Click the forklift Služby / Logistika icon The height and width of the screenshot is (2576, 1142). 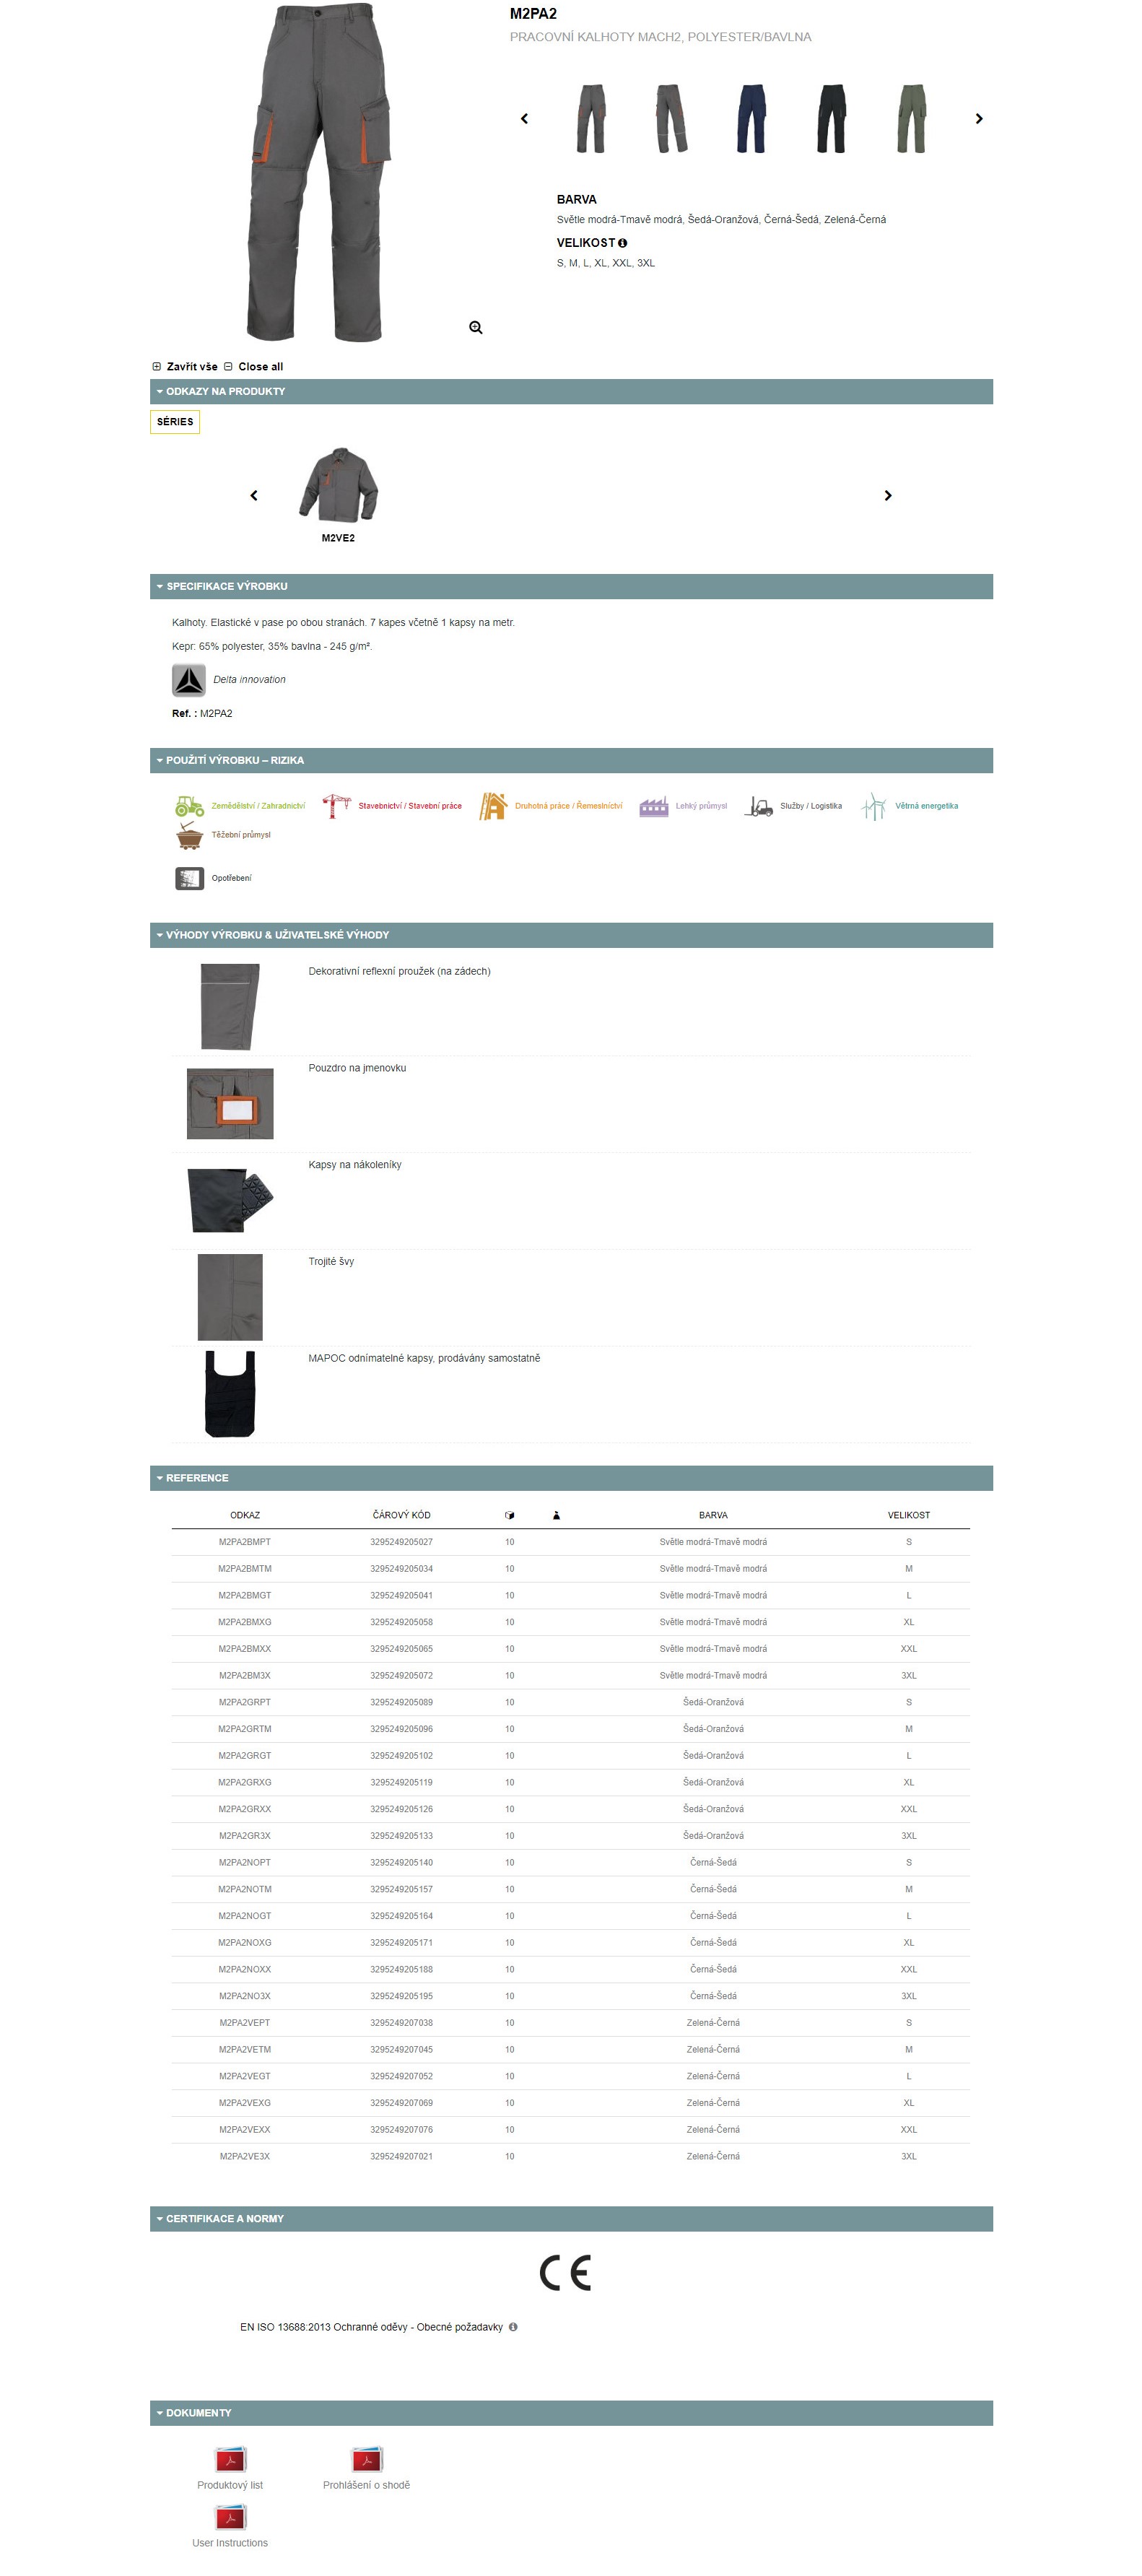[759, 806]
